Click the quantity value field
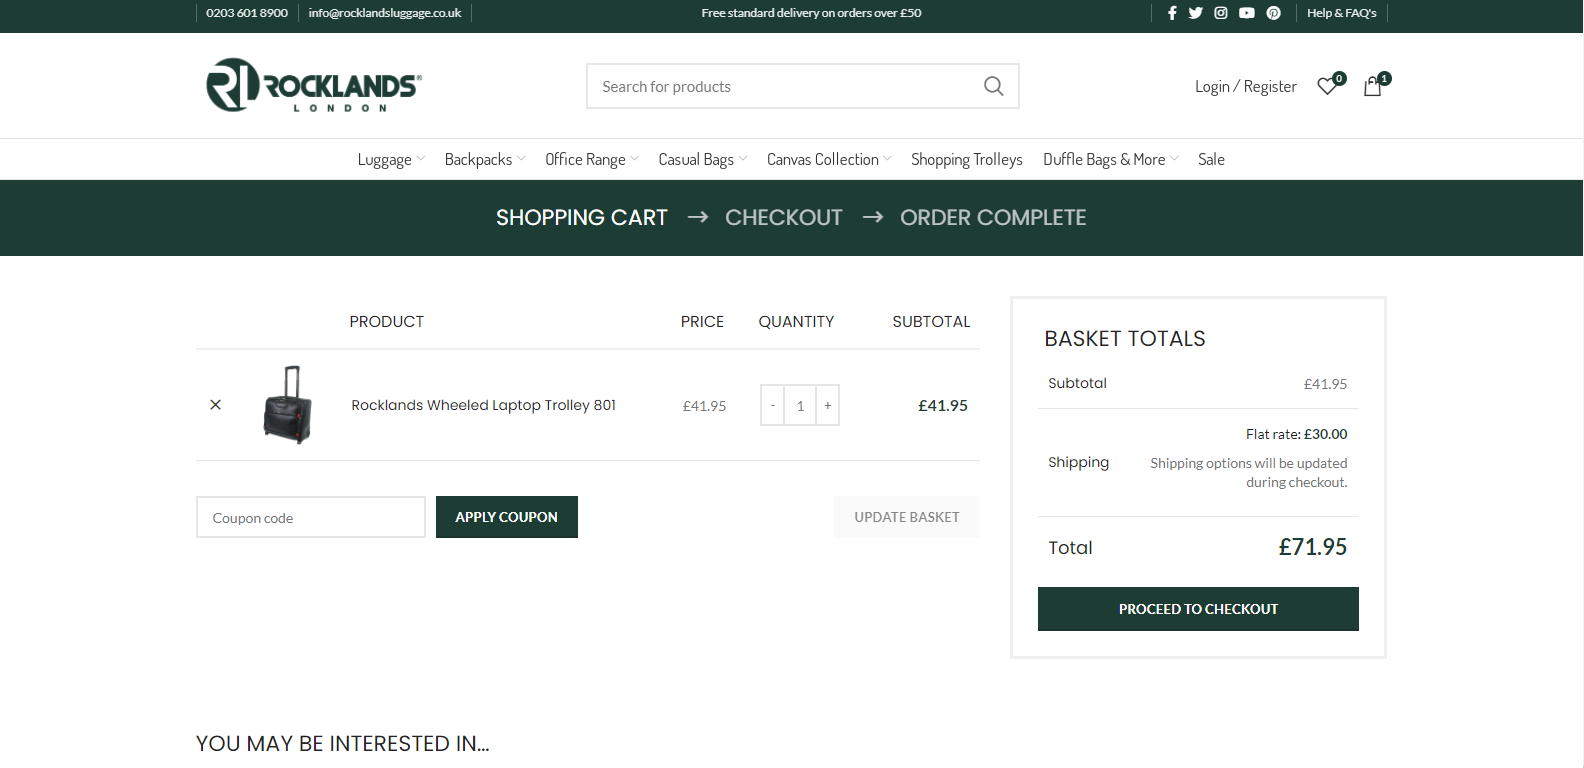 point(800,405)
